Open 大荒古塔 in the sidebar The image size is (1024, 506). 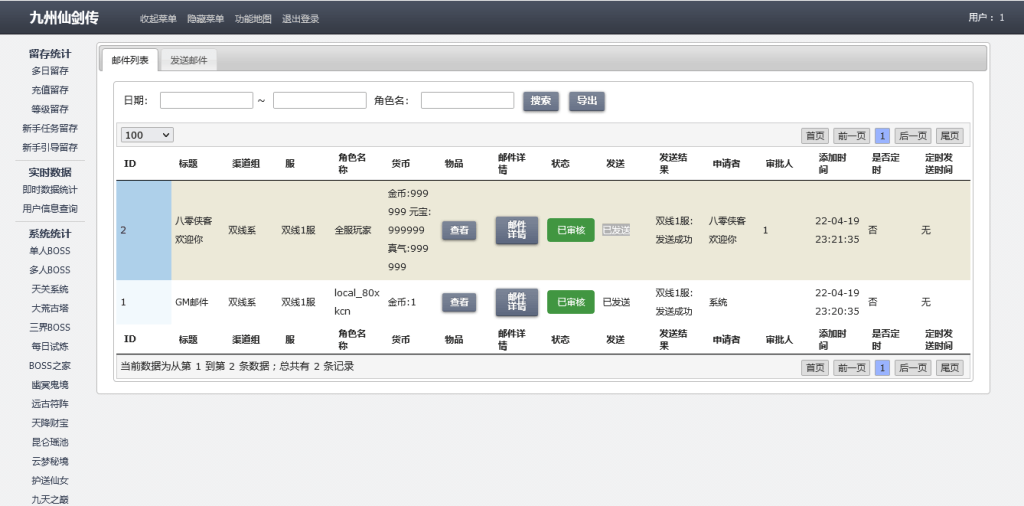[50, 308]
